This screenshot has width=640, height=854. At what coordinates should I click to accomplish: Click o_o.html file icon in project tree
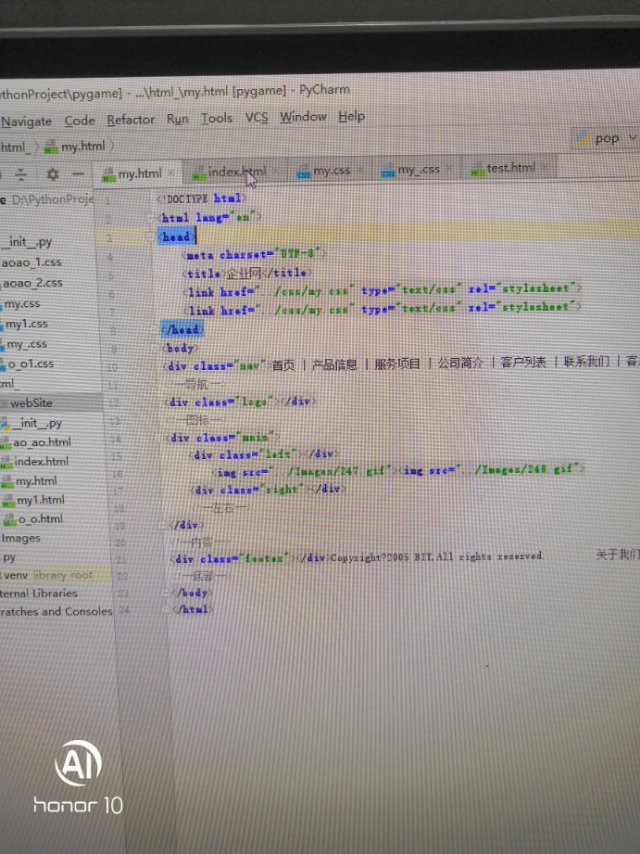tap(10, 520)
